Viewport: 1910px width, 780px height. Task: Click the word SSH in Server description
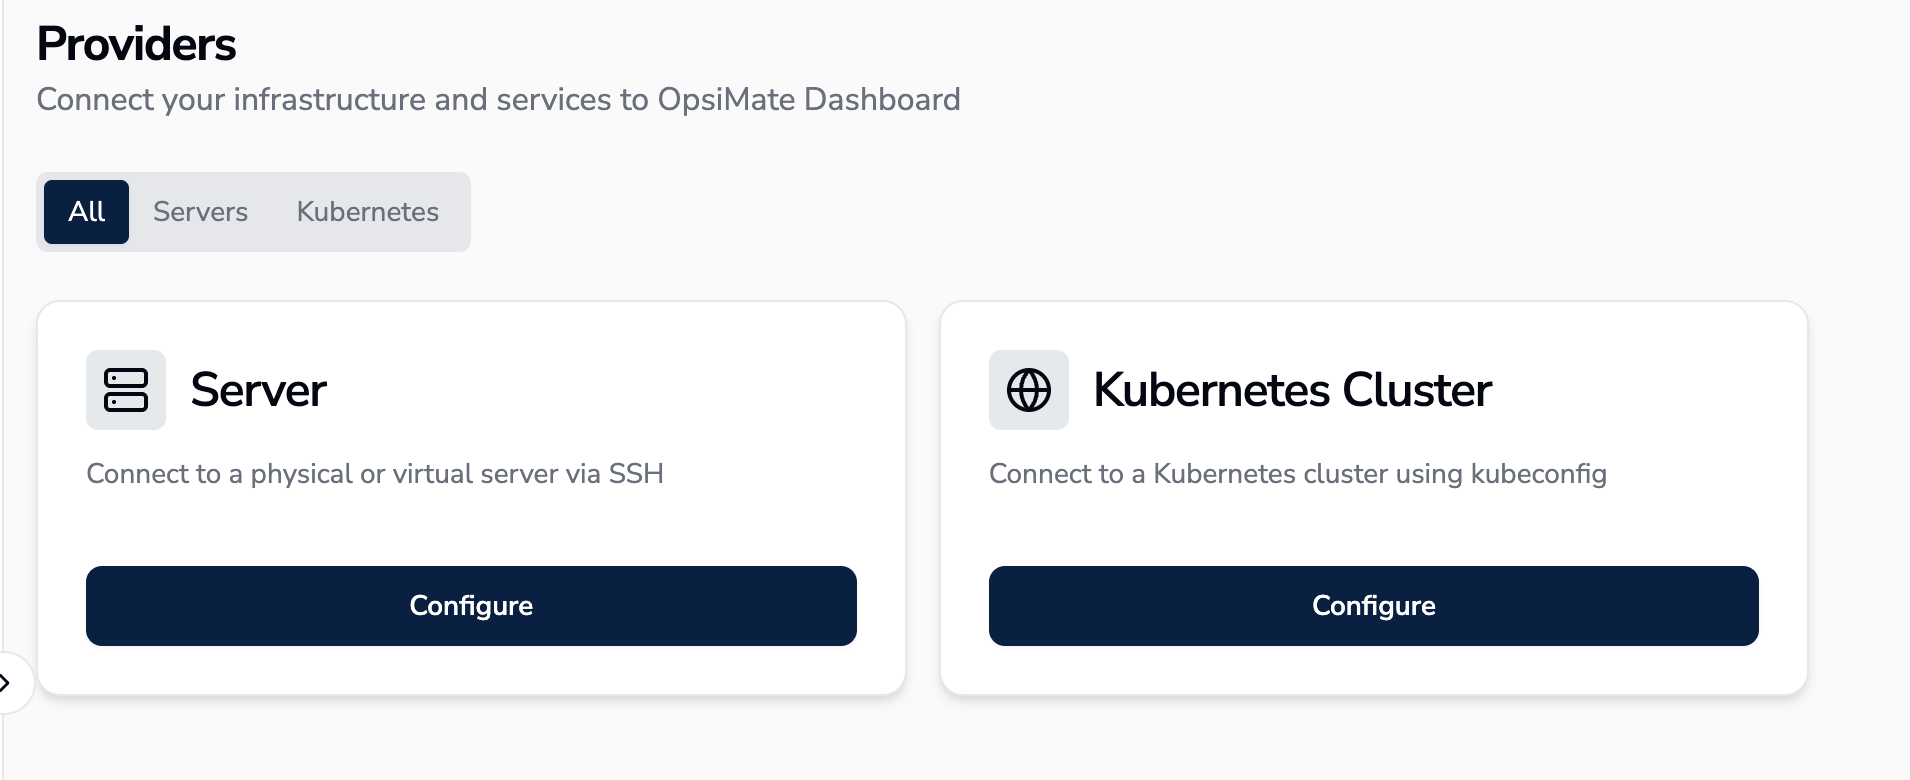coord(636,474)
